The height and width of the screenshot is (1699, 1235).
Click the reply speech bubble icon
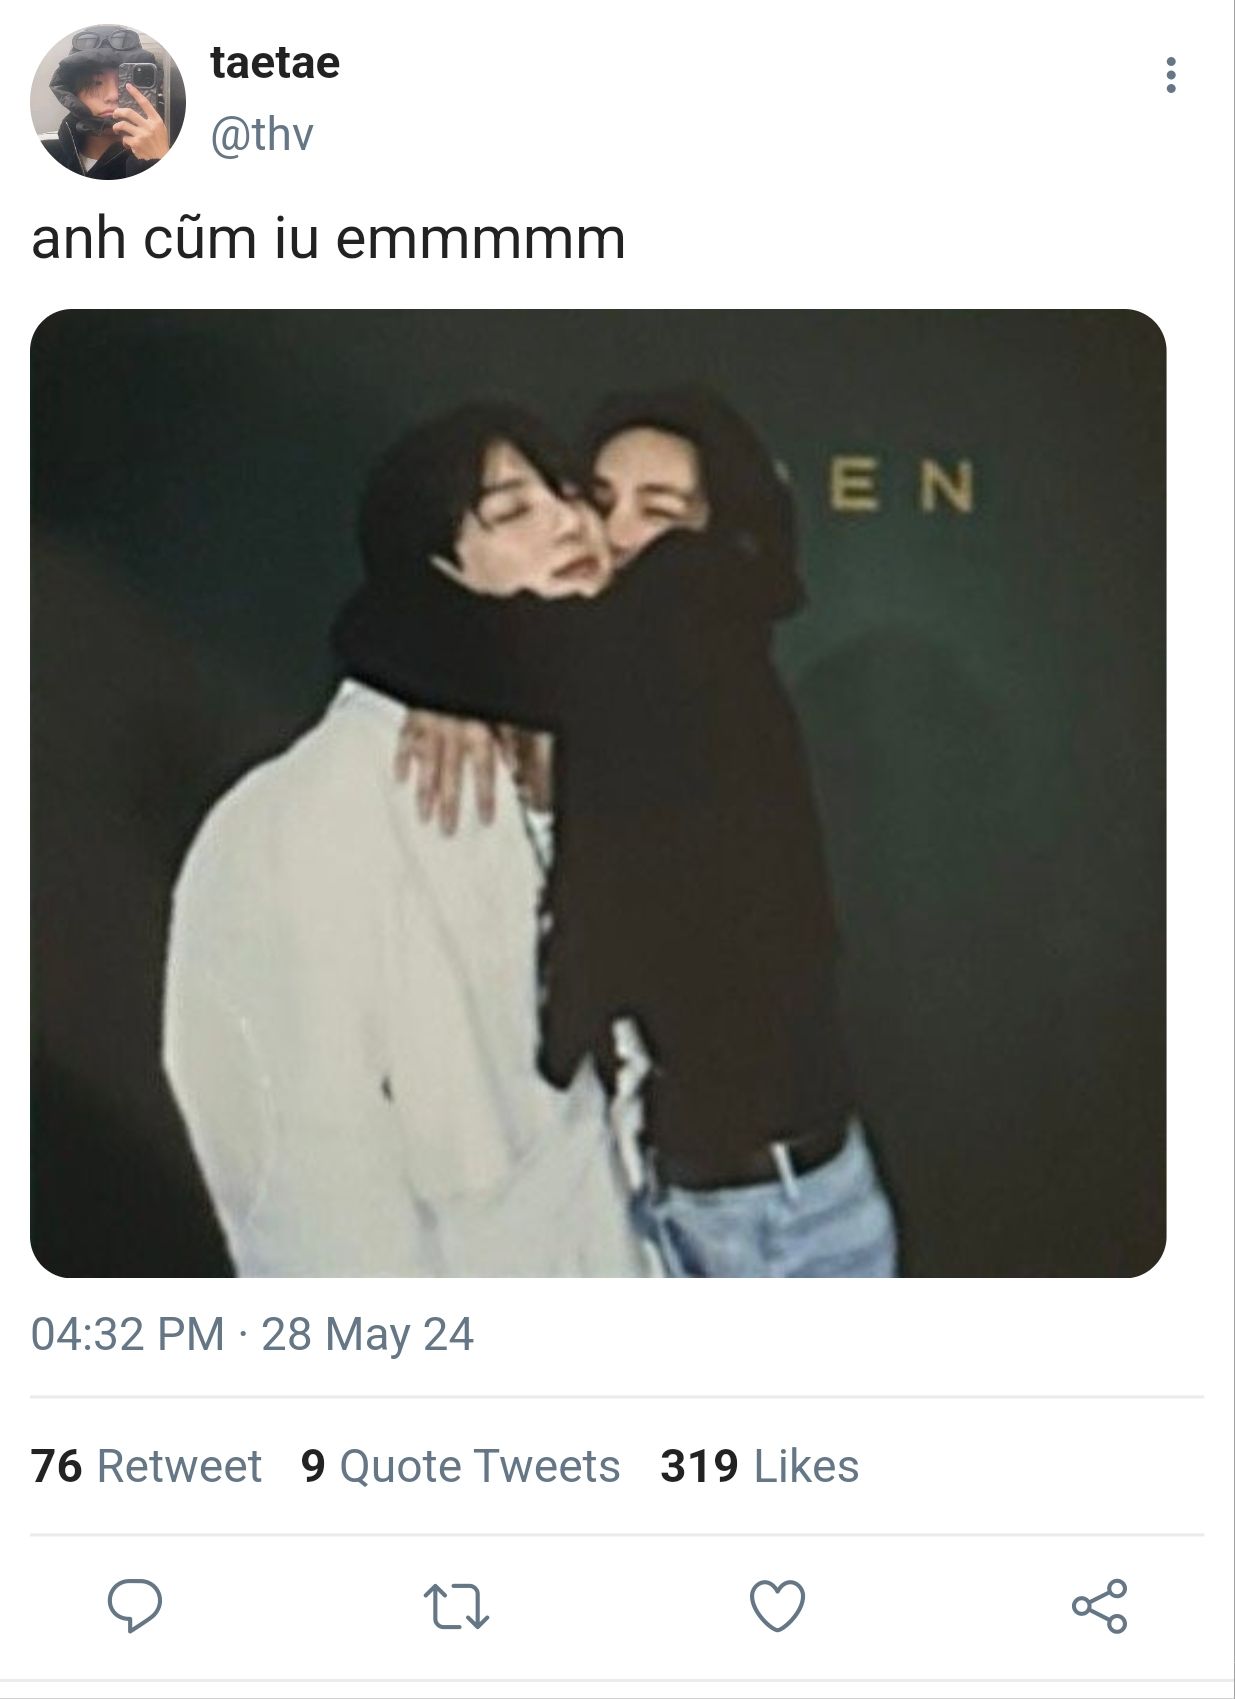click(135, 1605)
